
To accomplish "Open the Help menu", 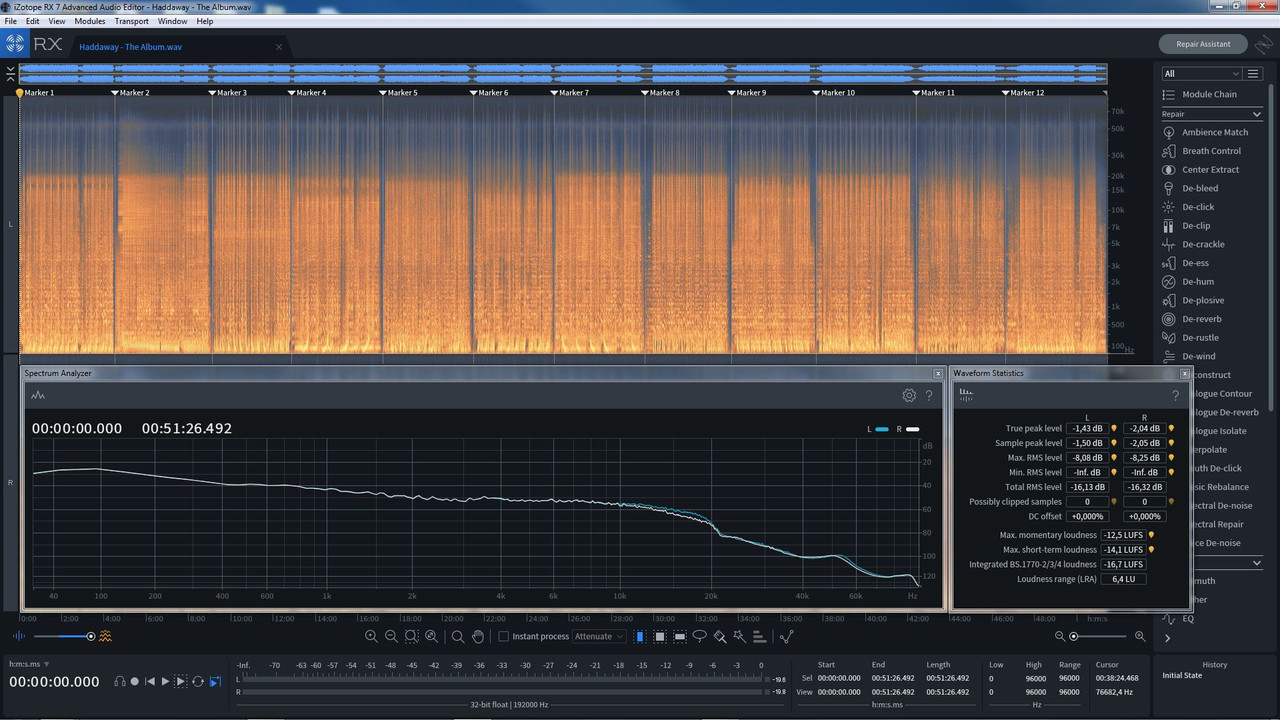I will click(x=205, y=21).
